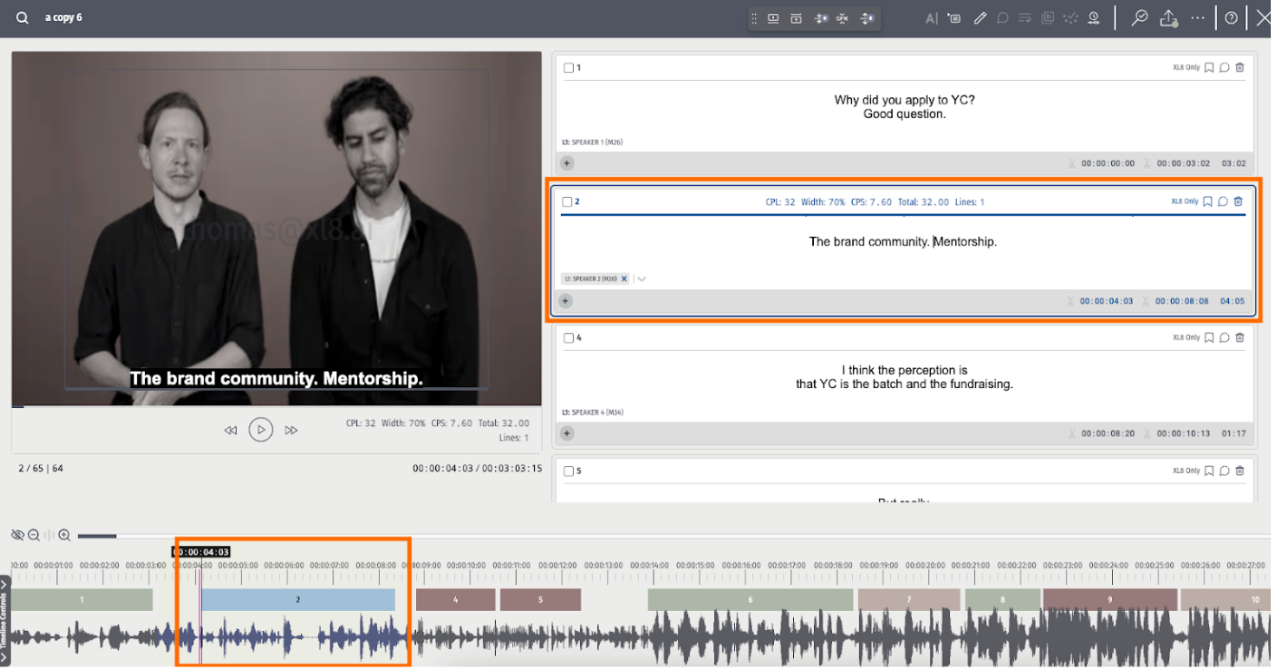Click the Speaker 1 label in subtitle 1
The width and height of the screenshot is (1271, 668).
(x=593, y=142)
